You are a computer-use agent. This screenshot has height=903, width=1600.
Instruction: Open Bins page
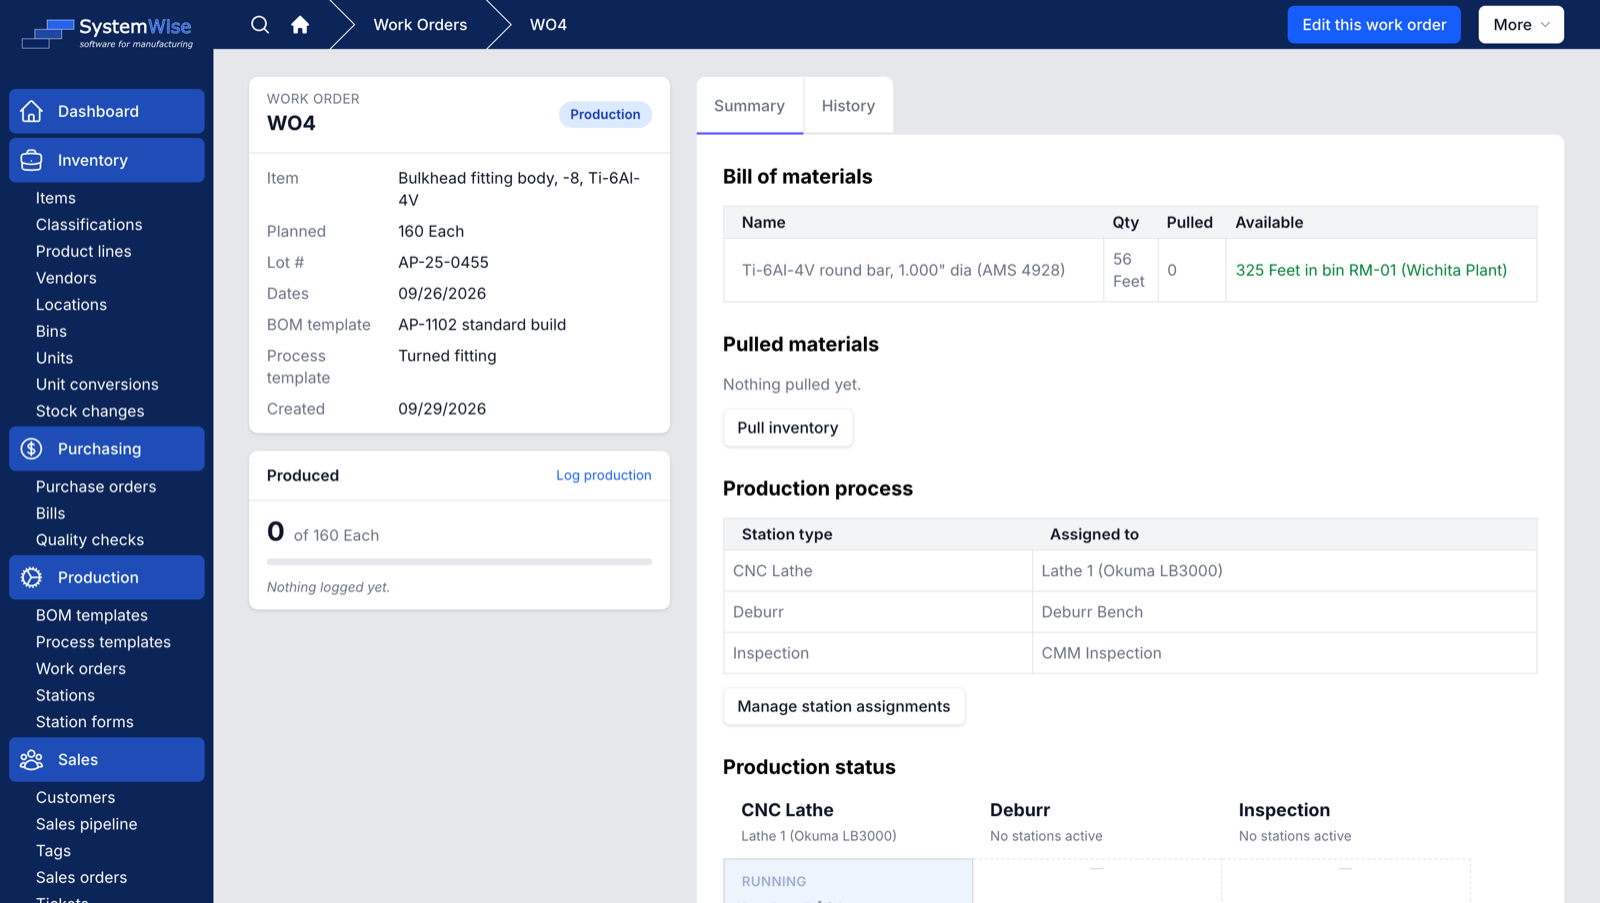[x=51, y=331]
